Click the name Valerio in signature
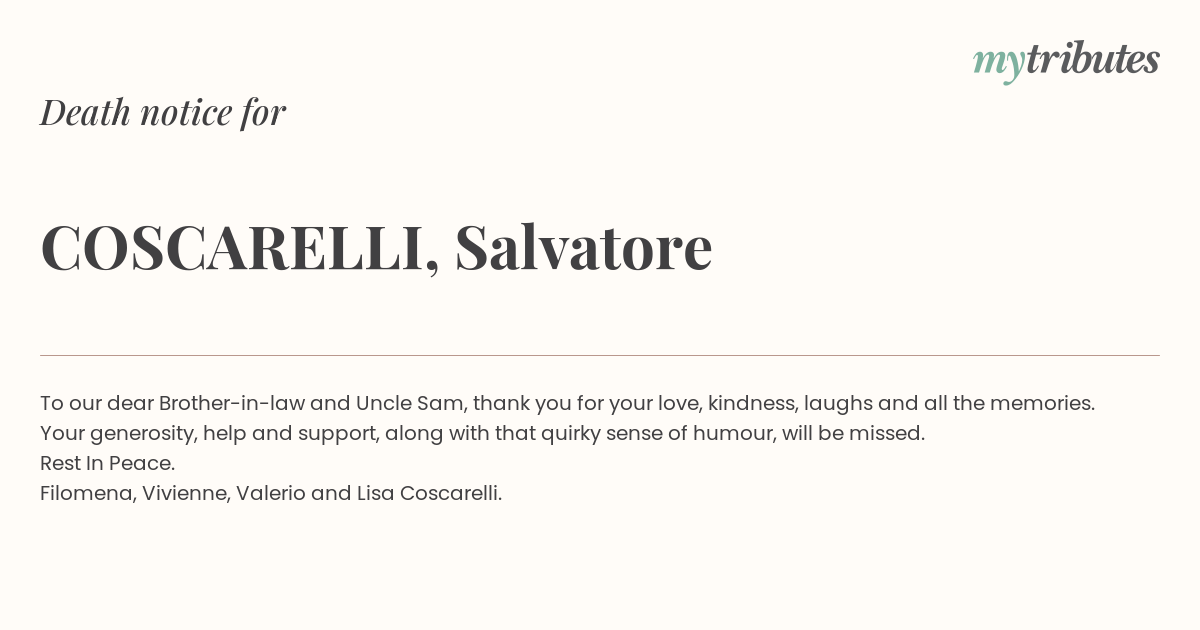The image size is (1200, 630). point(271,493)
